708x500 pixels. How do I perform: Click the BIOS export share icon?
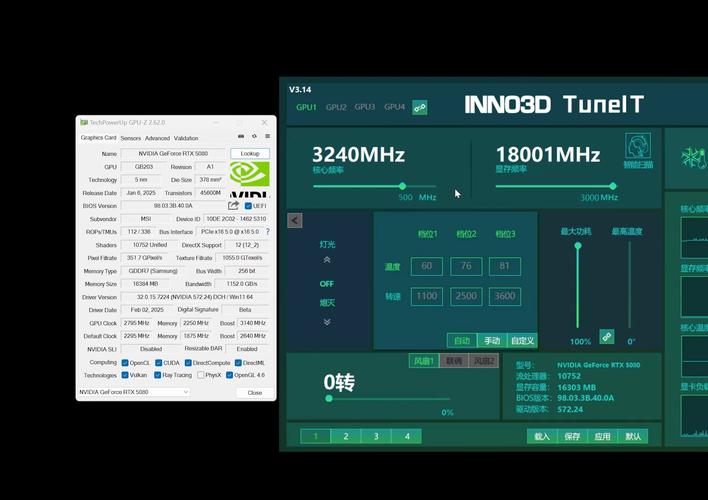(233, 206)
